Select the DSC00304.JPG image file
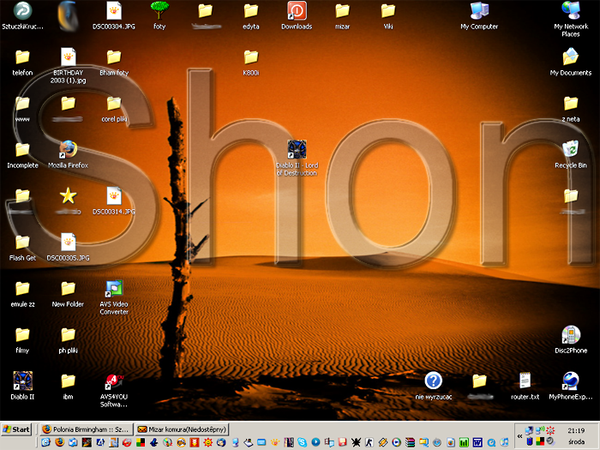 pyautogui.click(x=114, y=11)
